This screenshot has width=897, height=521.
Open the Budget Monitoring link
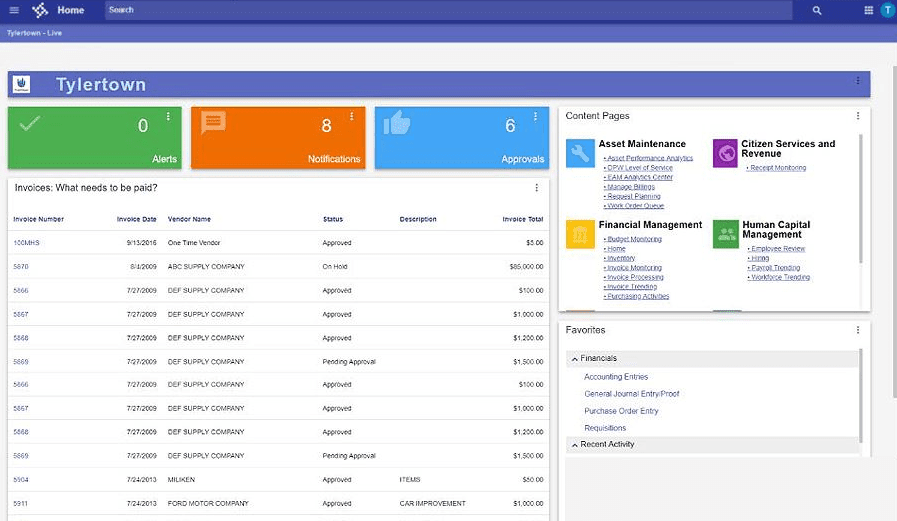(x=634, y=240)
